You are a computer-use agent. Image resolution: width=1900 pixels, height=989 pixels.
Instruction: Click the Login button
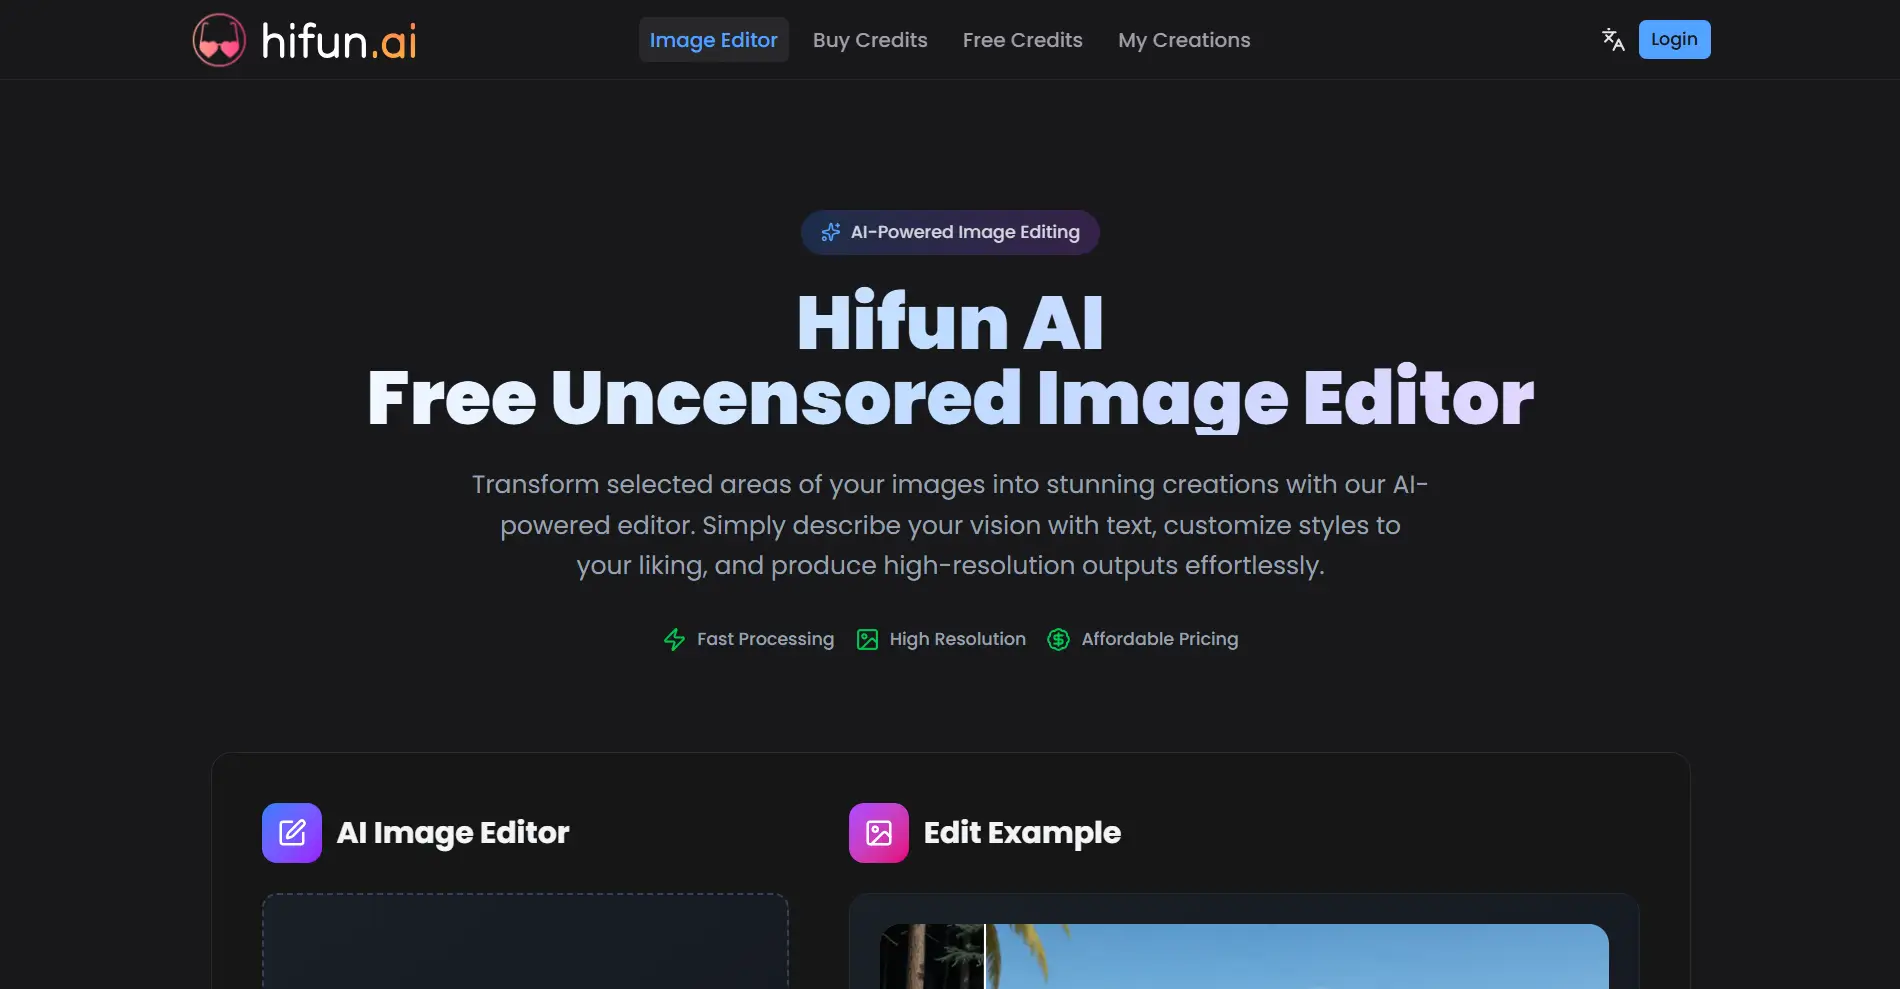1673,39
